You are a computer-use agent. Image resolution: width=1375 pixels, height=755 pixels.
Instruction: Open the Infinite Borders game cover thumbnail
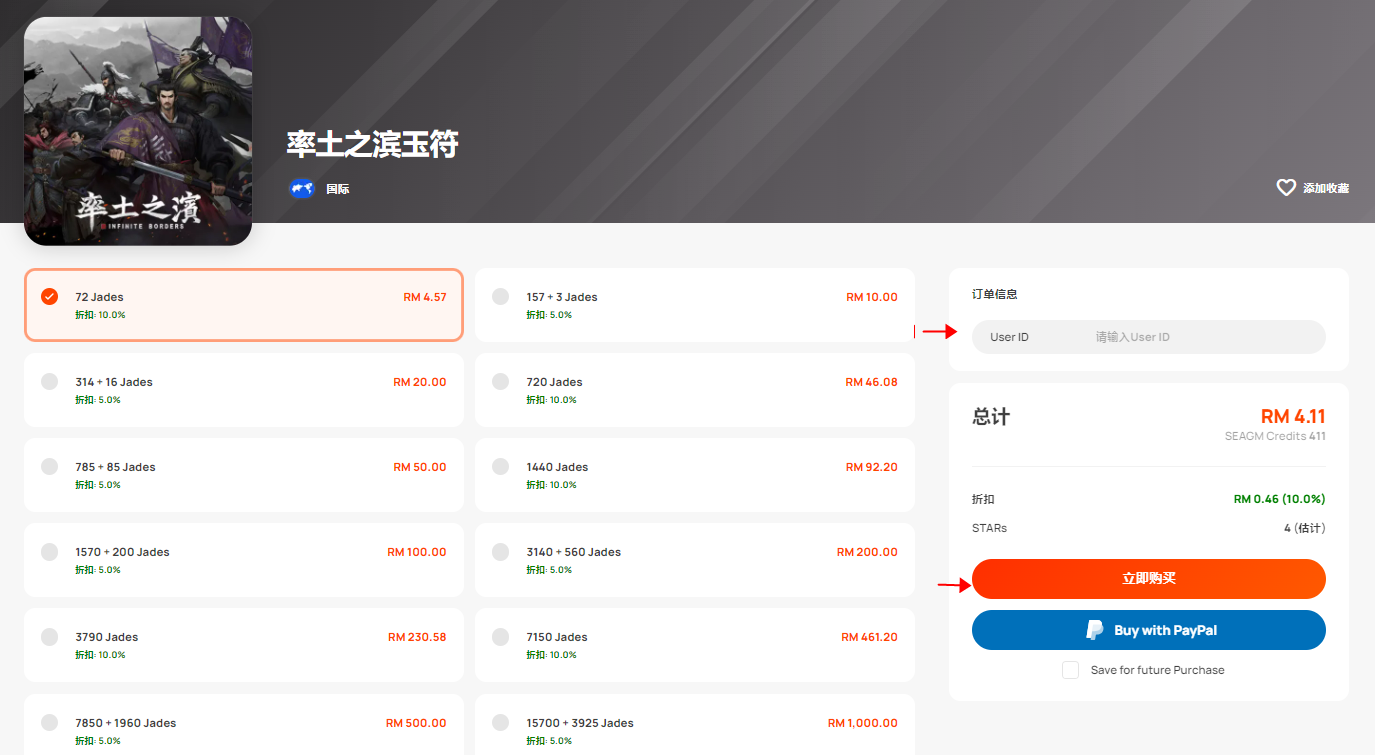pyautogui.click(x=138, y=131)
